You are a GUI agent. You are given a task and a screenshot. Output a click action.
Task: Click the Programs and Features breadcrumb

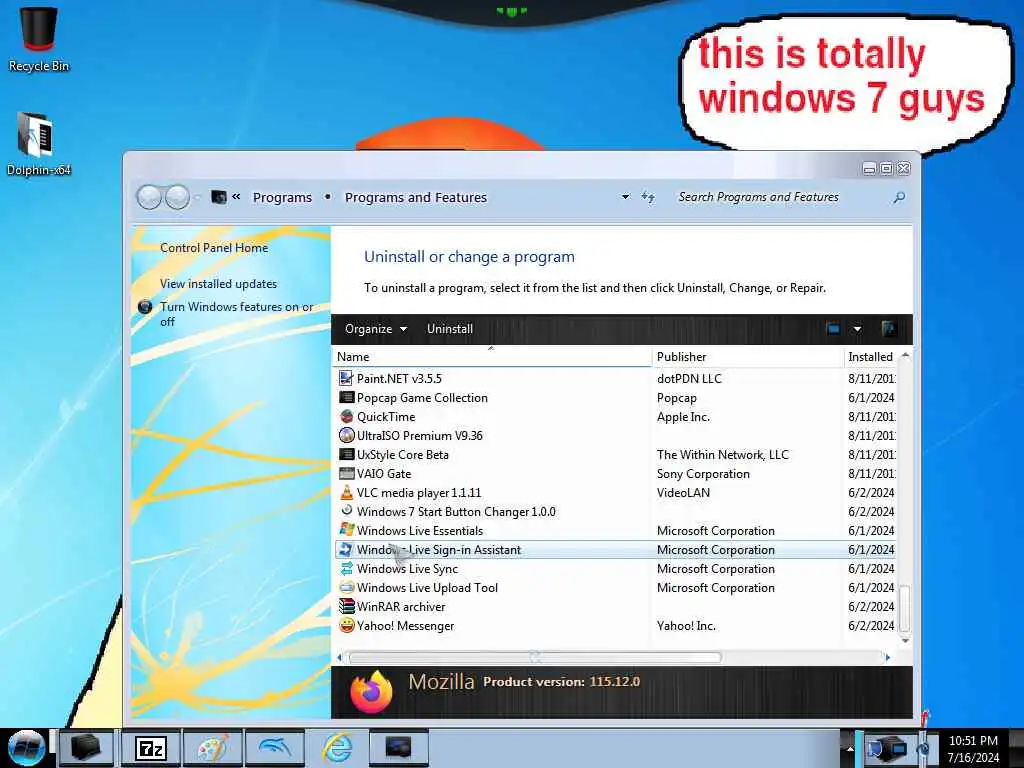point(415,197)
